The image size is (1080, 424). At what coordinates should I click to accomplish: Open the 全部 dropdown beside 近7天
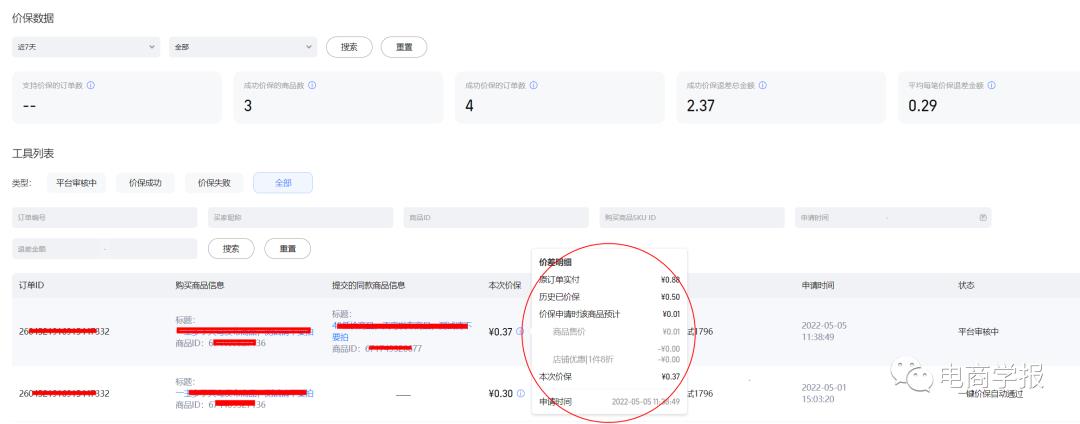(242, 47)
